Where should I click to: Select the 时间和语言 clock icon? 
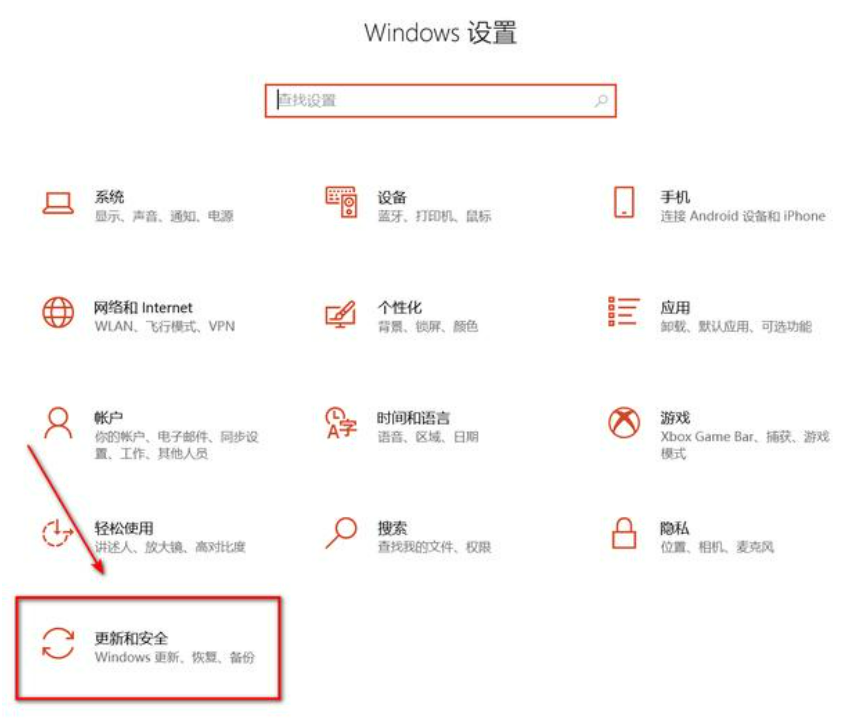[341, 423]
